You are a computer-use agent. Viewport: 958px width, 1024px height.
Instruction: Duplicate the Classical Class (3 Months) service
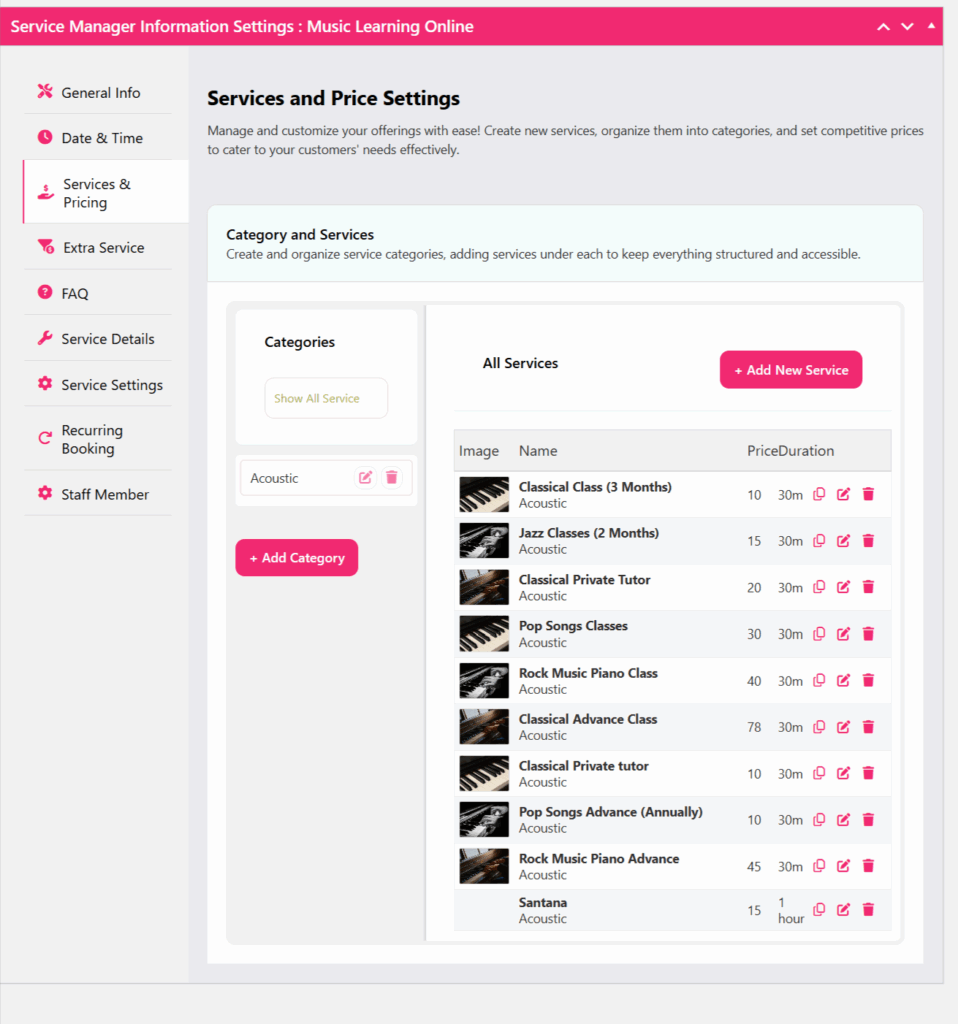click(819, 494)
